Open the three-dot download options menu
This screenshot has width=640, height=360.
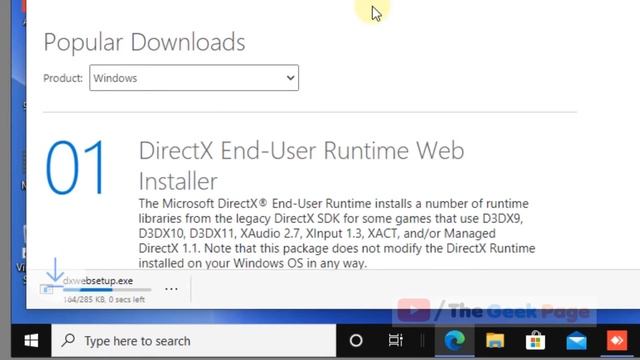coord(171,289)
